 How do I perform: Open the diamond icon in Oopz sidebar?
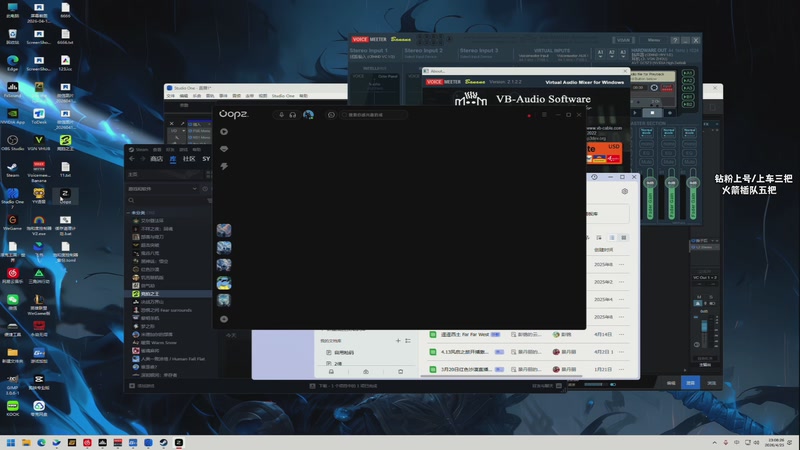pos(224,149)
